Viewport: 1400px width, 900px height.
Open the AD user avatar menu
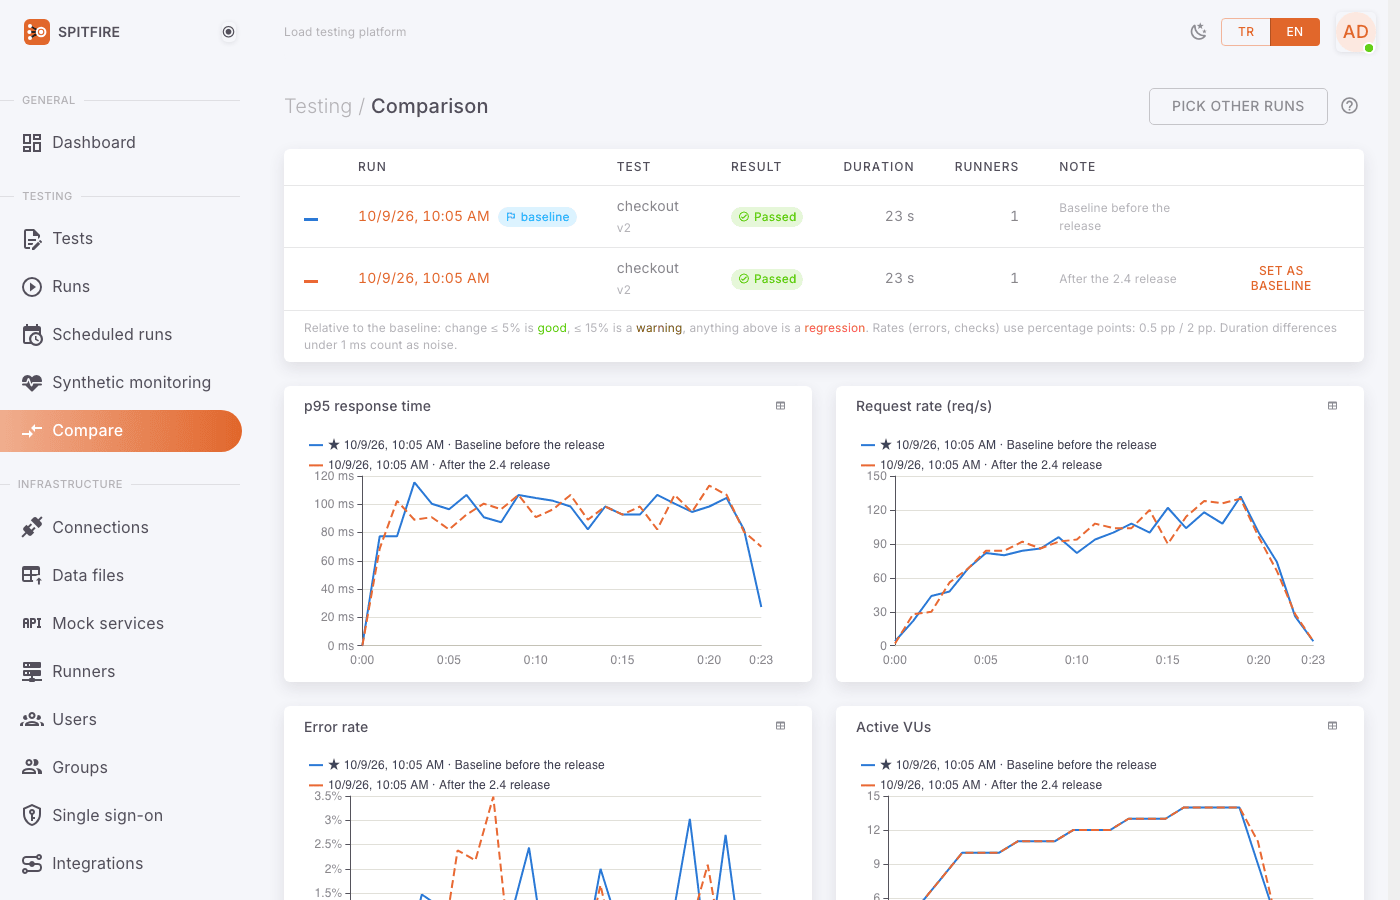point(1356,32)
